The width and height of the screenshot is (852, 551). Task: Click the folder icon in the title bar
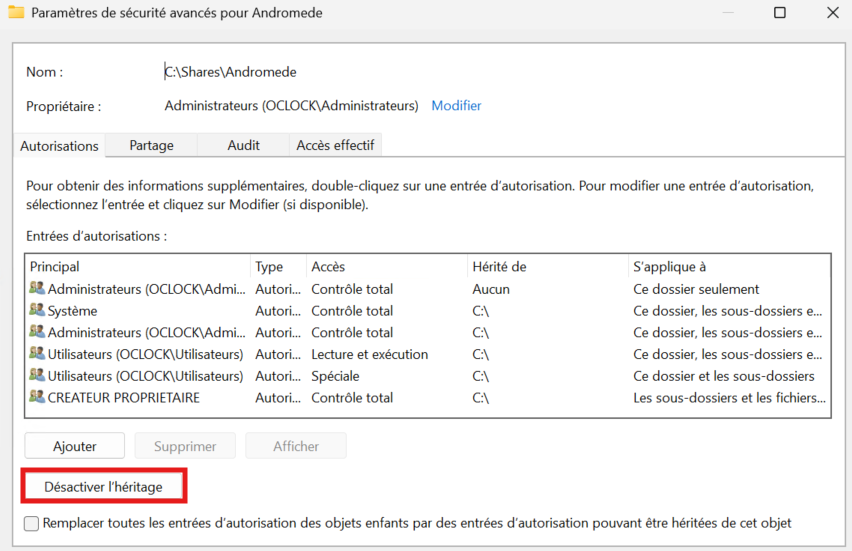(x=16, y=13)
